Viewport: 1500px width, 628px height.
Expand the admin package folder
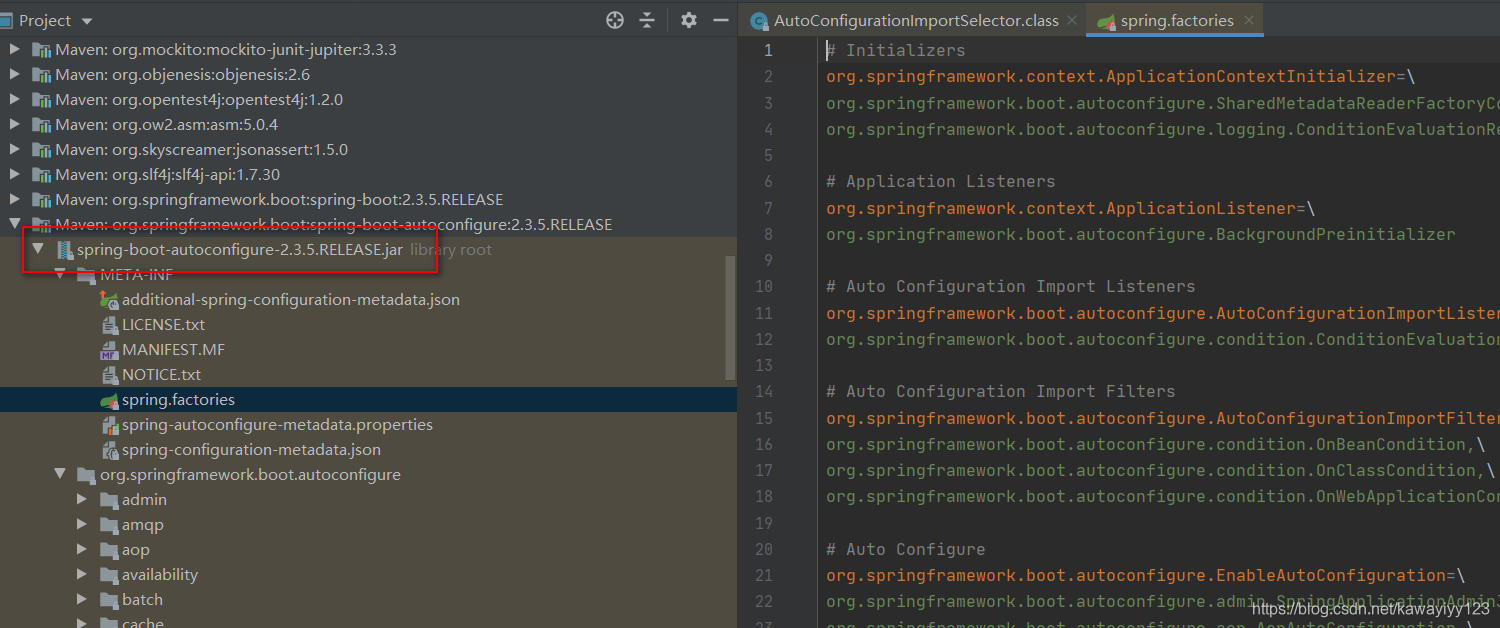[83, 499]
